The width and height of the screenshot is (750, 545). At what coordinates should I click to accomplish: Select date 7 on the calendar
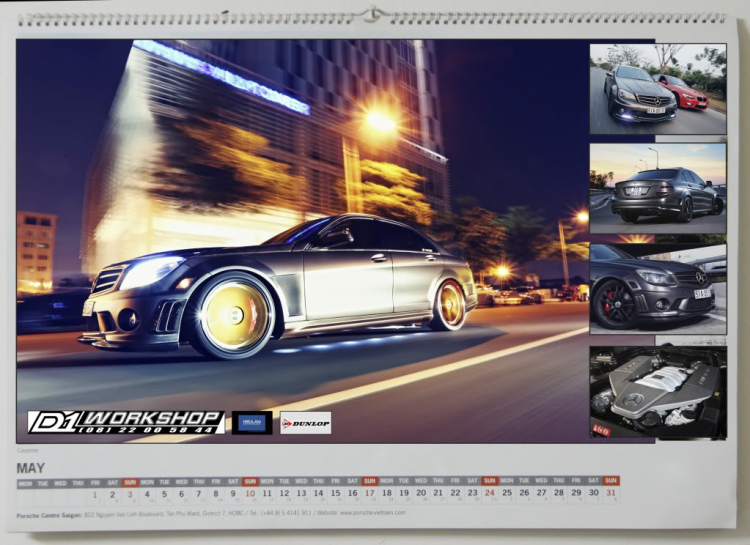199,494
